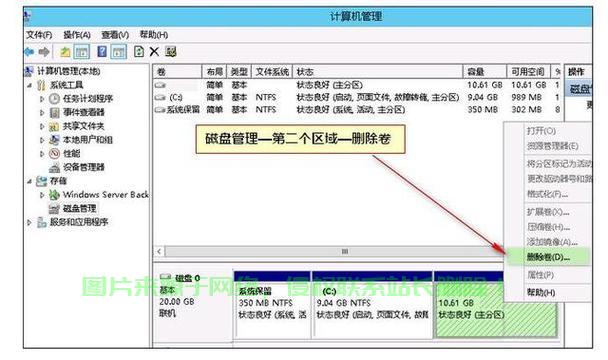Viewport: 608px width, 360px height.
Task: Click the 302 MB free space cell
Action: click(527, 110)
